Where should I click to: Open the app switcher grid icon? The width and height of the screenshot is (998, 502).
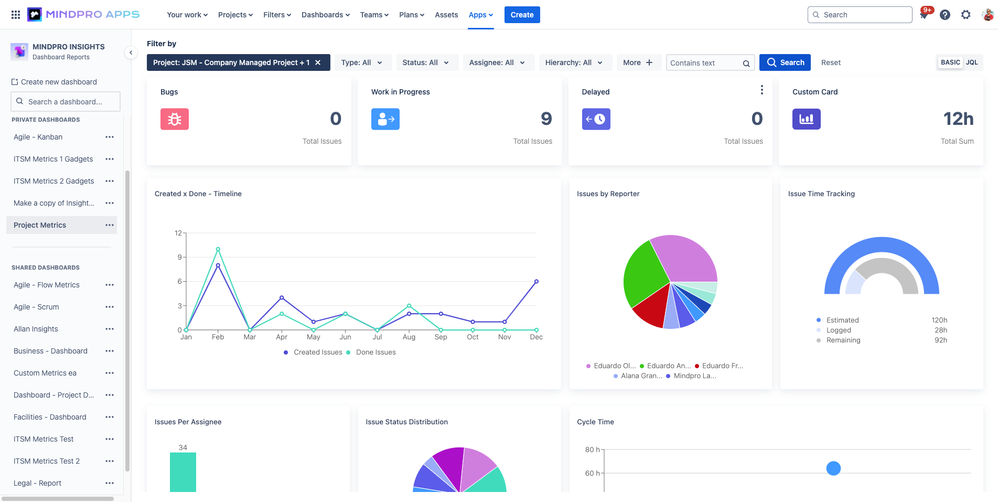[16, 15]
